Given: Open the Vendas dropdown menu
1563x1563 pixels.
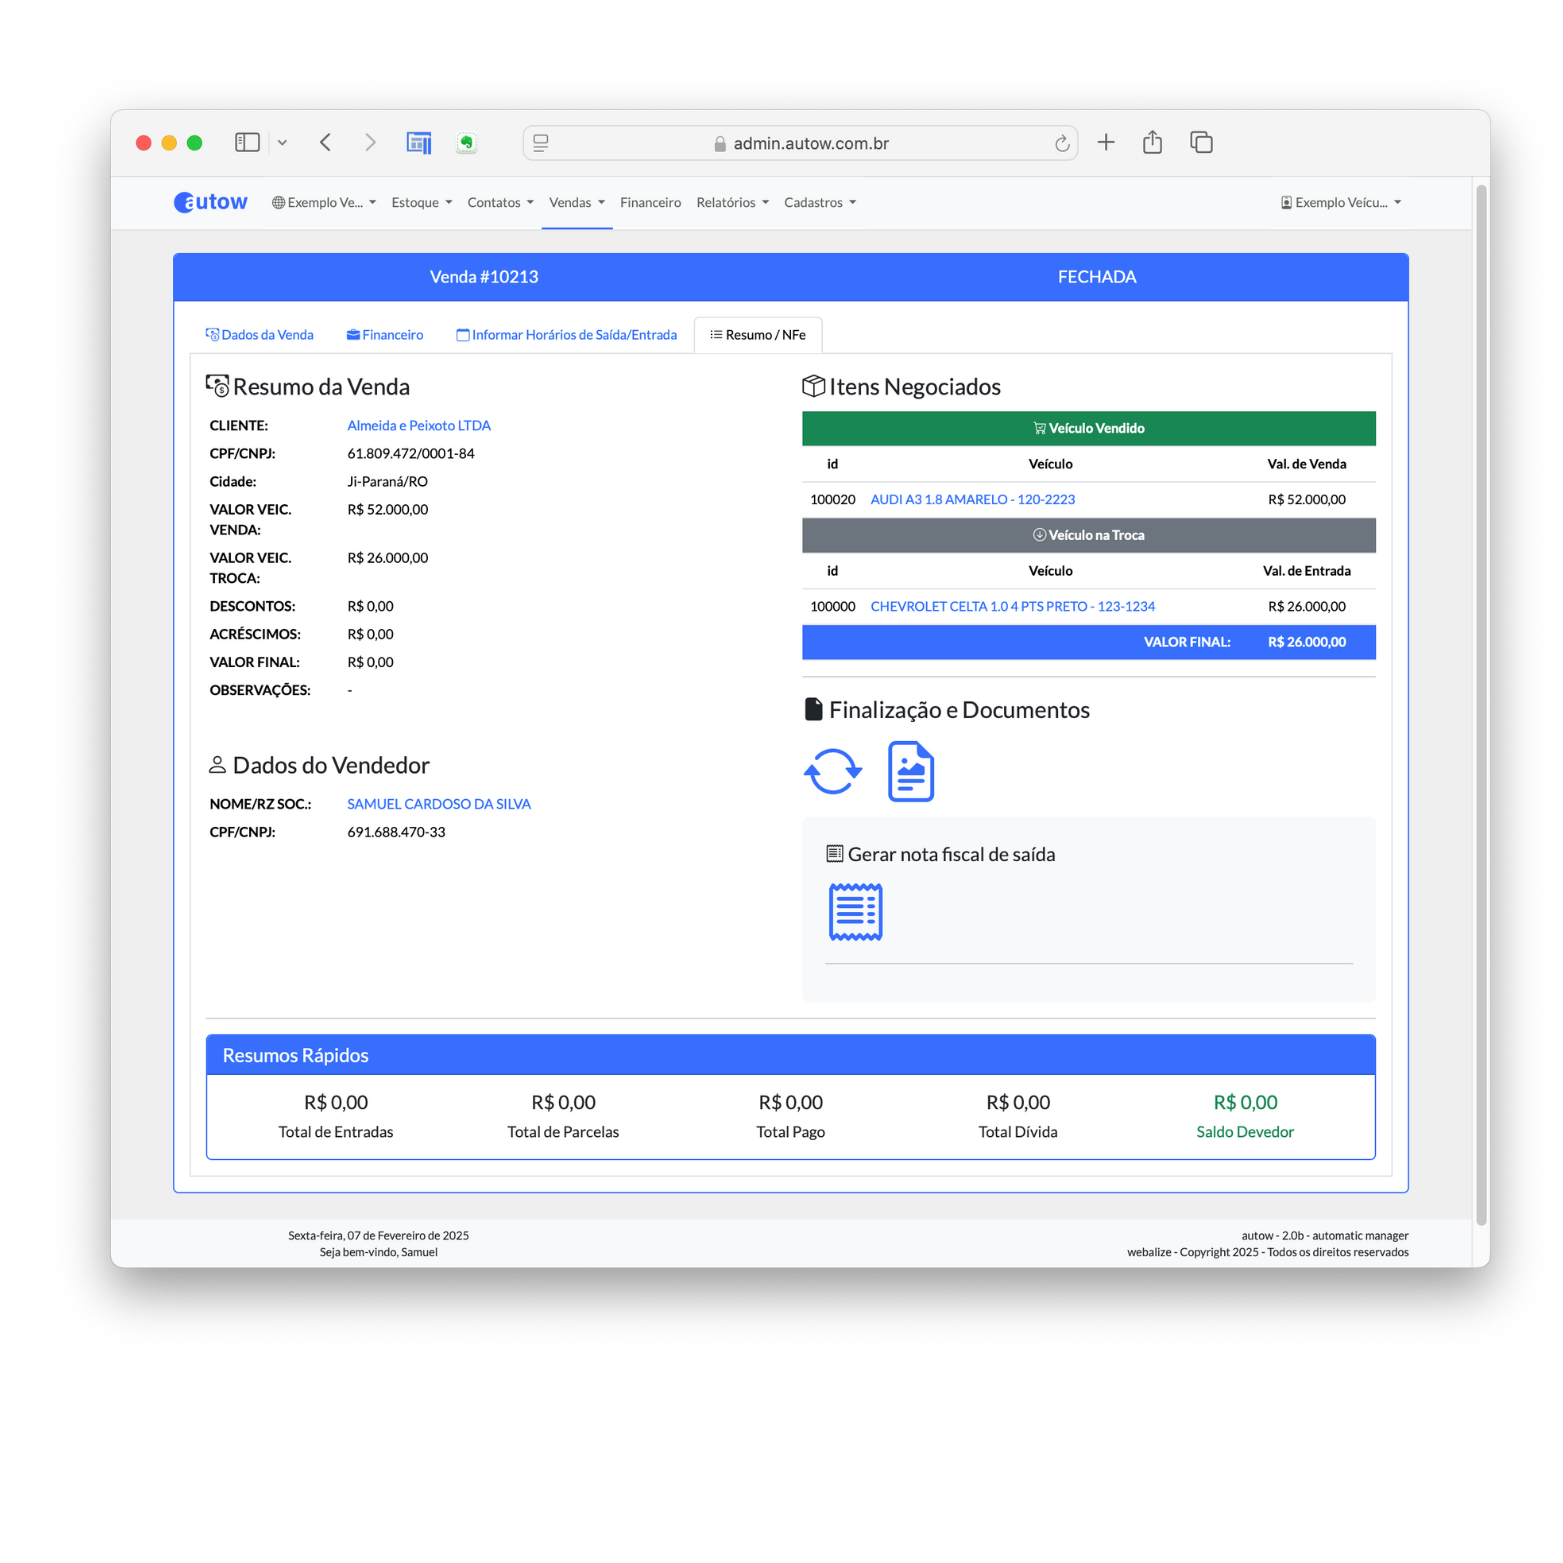Looking at the screenshot, I should click(576, 203).
